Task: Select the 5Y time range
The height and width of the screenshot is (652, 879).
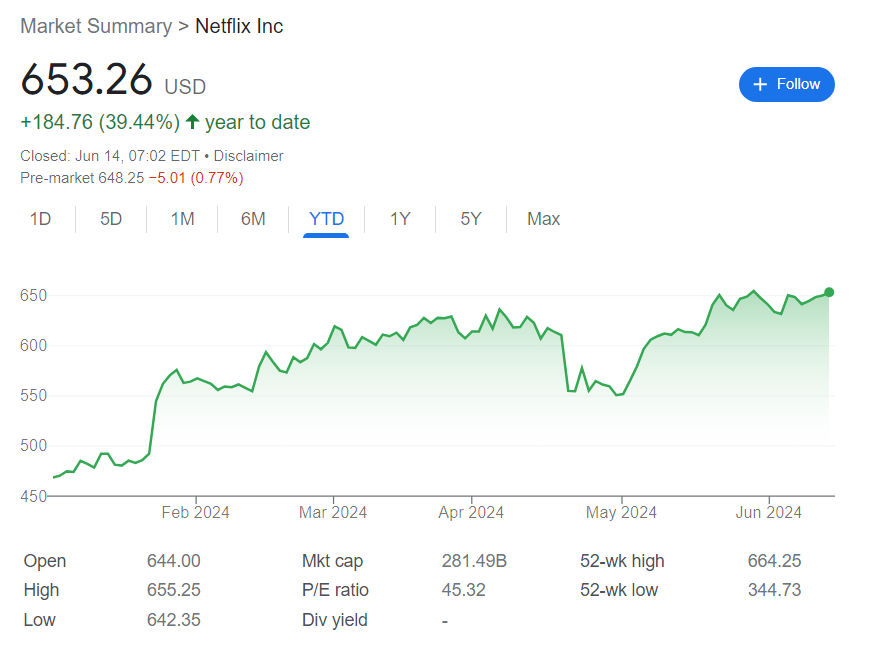Action: coord(471,219)
